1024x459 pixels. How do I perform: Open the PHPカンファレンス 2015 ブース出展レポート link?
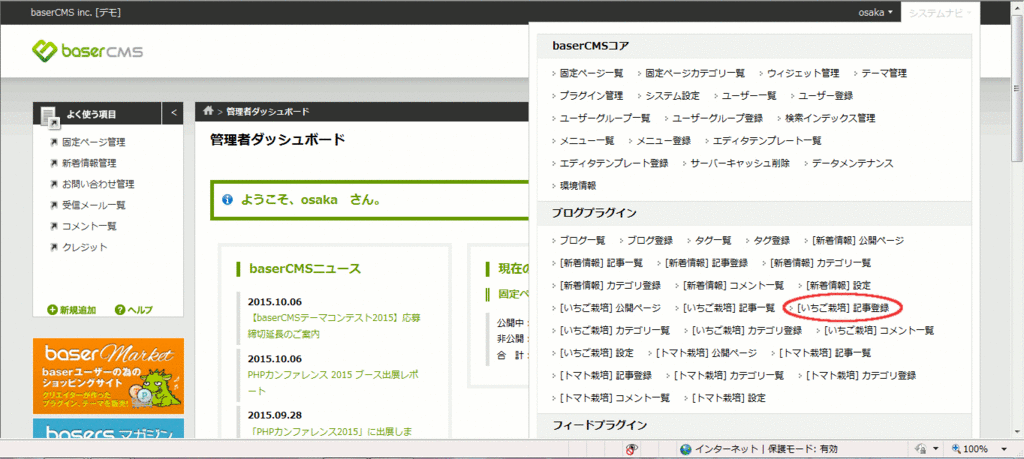click(332, 383)
